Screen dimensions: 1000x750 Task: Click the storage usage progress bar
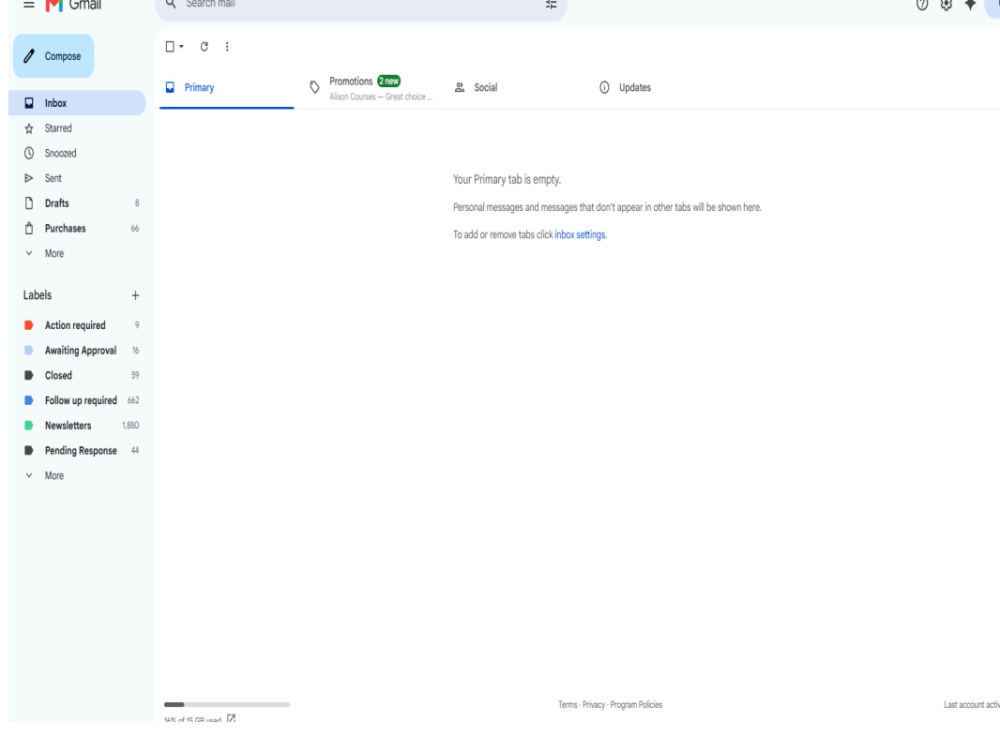pyautogui.click(x=227, y=705)
